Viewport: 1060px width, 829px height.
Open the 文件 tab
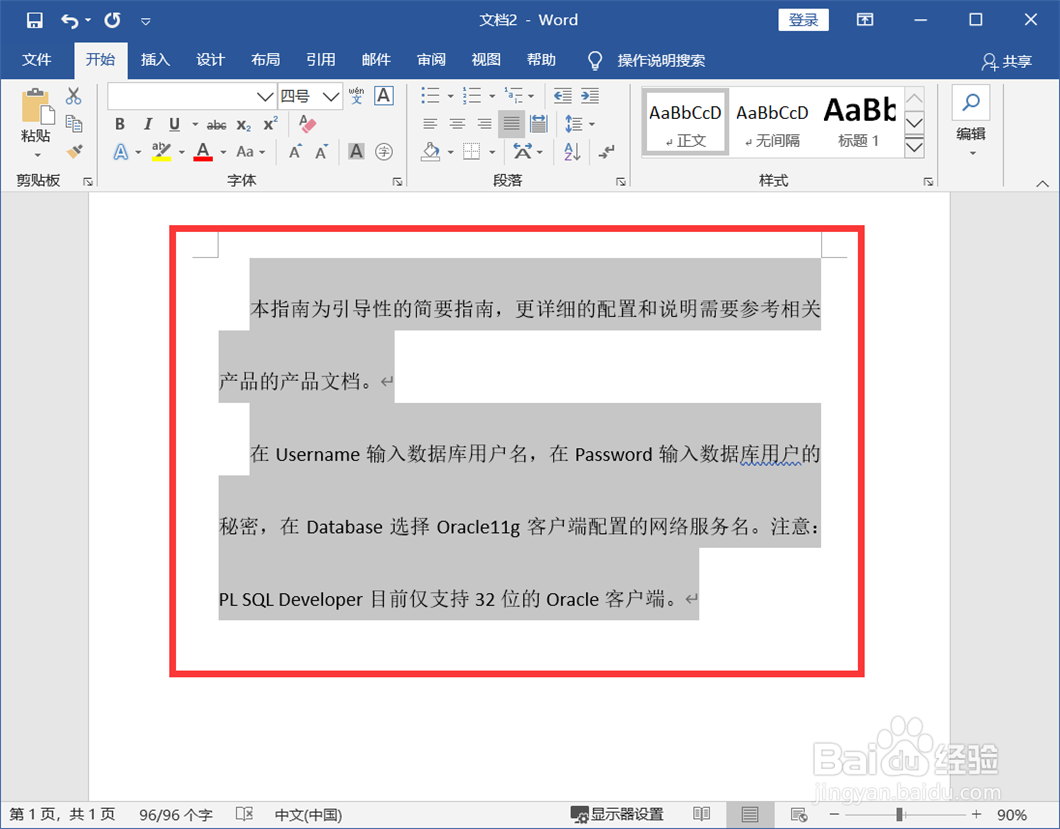[37, 60]
